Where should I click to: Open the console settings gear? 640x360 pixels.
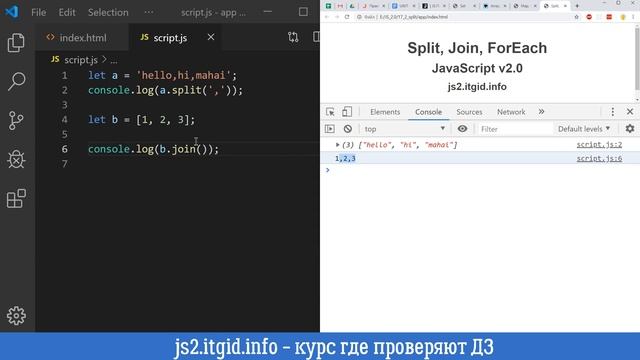[630, 129]
